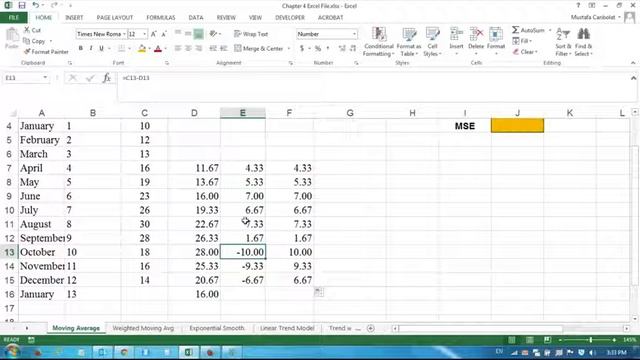This screenshot has height=360, width=640.
Task: Select the Linear Trend Model sheet tab
Action: [287, 328]
